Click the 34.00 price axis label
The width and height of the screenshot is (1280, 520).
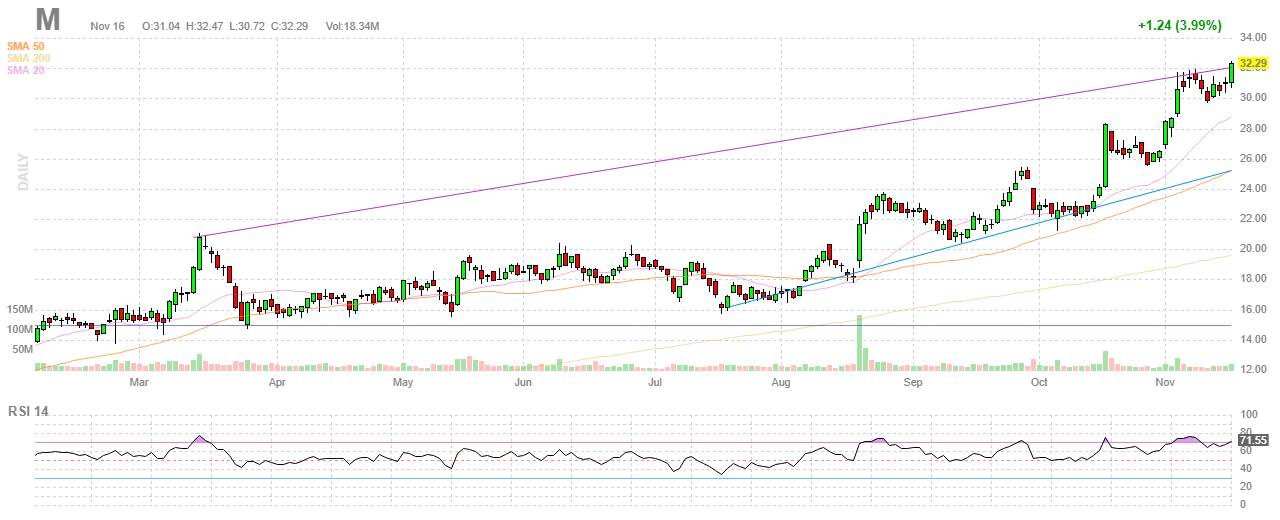click(1252, 38)
